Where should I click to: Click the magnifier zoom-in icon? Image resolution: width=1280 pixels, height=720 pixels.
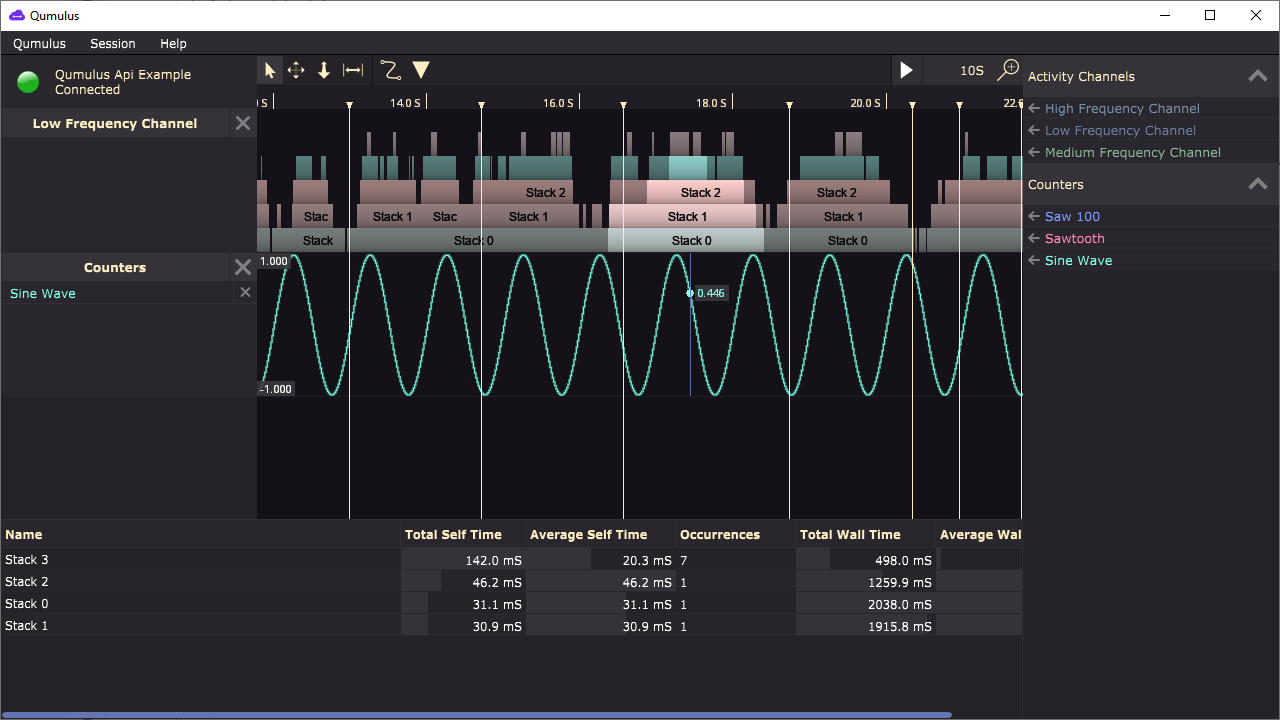point(1008,69)
